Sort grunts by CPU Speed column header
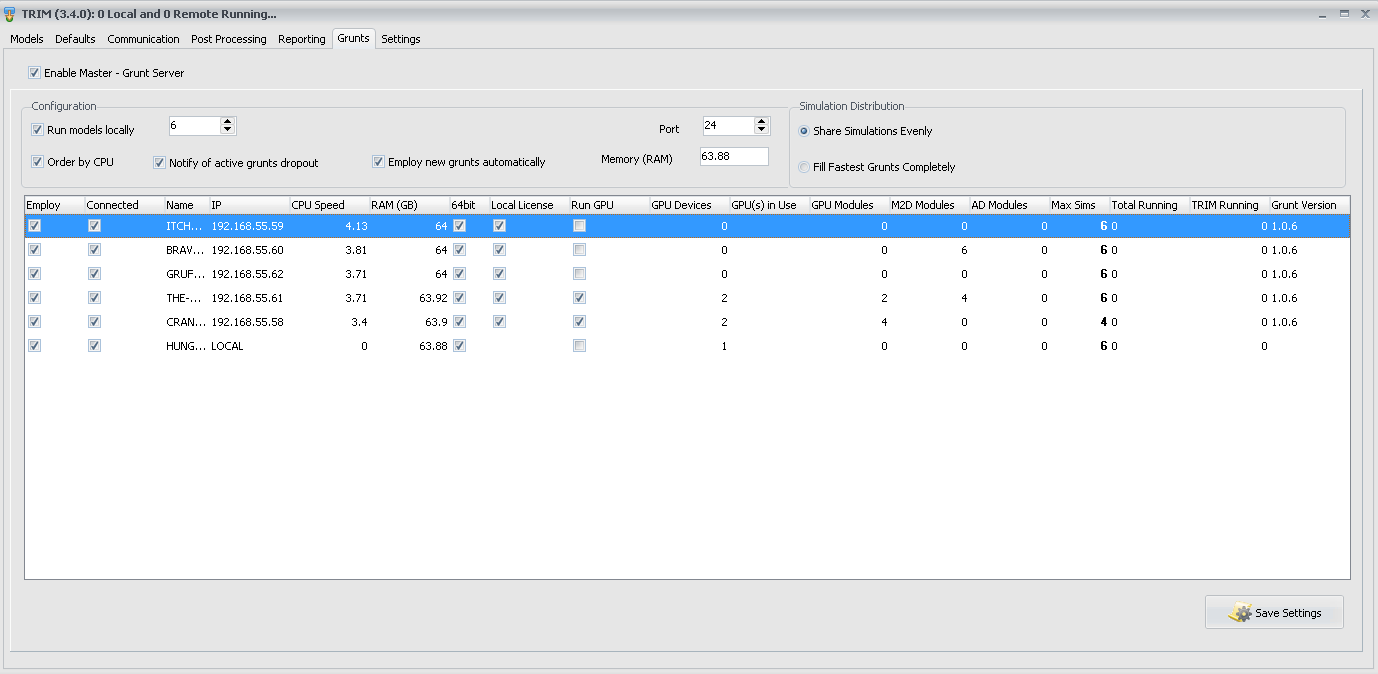The height and width of the screenshot is (674, 1378). click(318, 205)
